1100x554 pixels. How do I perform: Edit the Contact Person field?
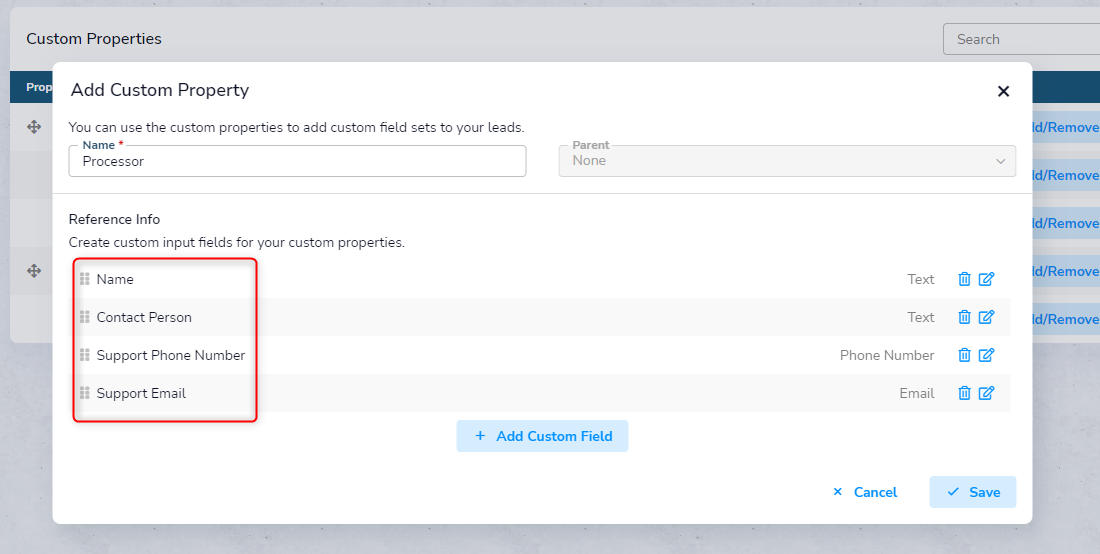986,317
